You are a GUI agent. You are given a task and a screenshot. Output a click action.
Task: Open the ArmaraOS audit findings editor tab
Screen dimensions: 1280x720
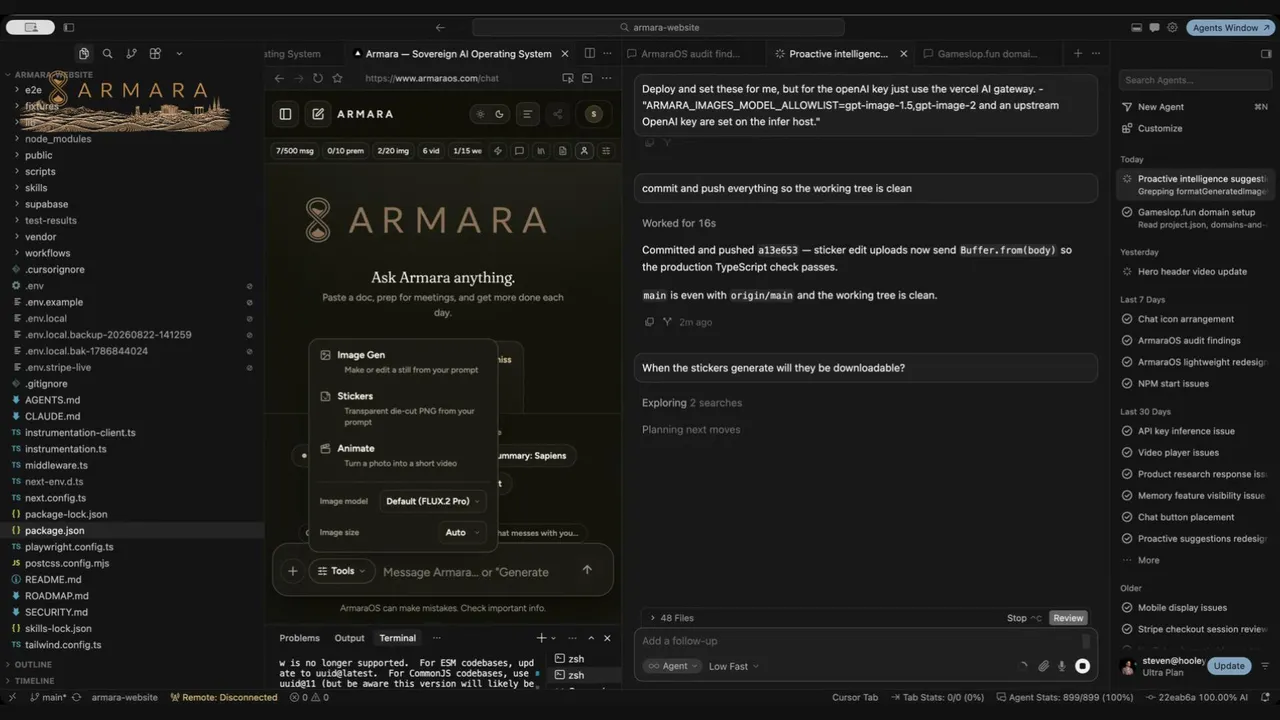[691, 54]
